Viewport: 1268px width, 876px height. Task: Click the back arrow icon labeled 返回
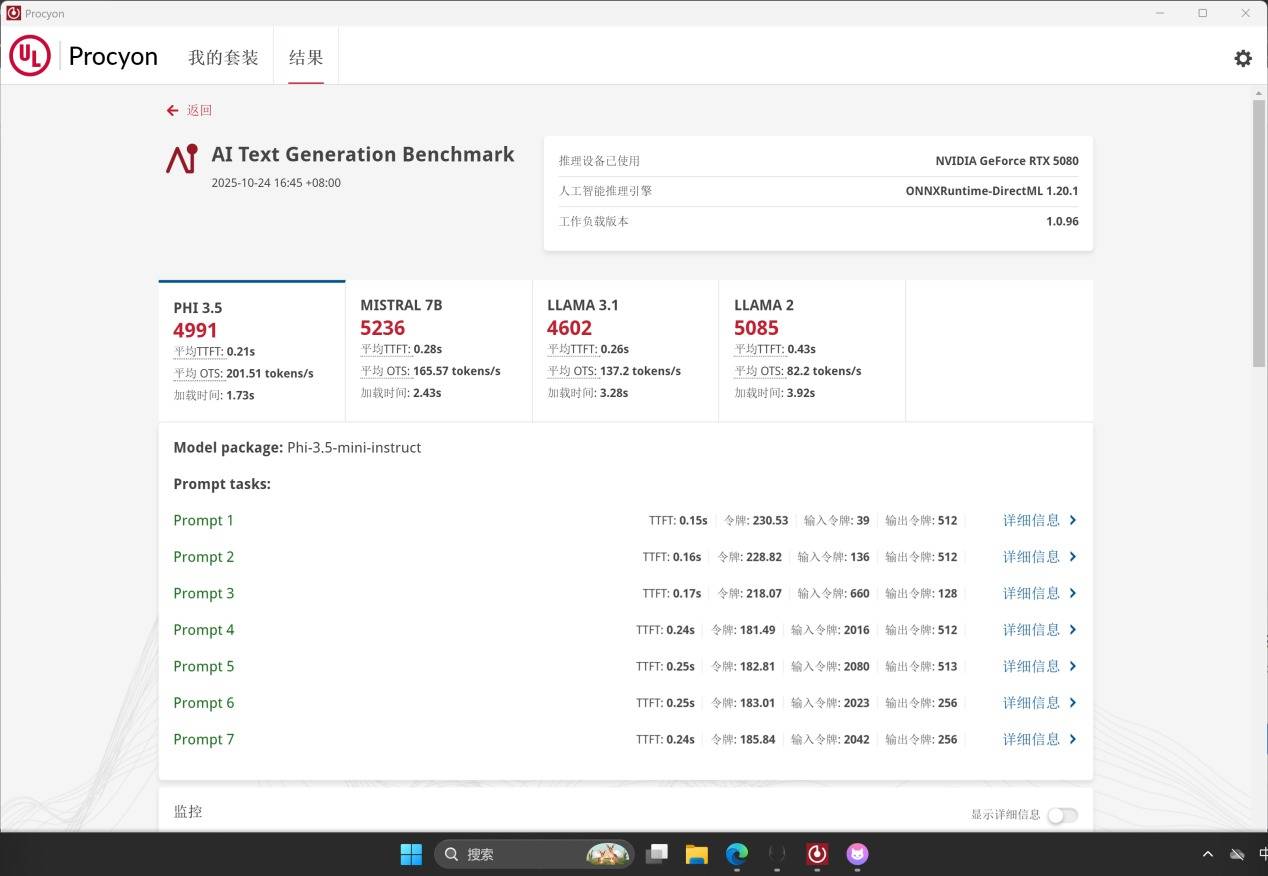tap(173, 110)
